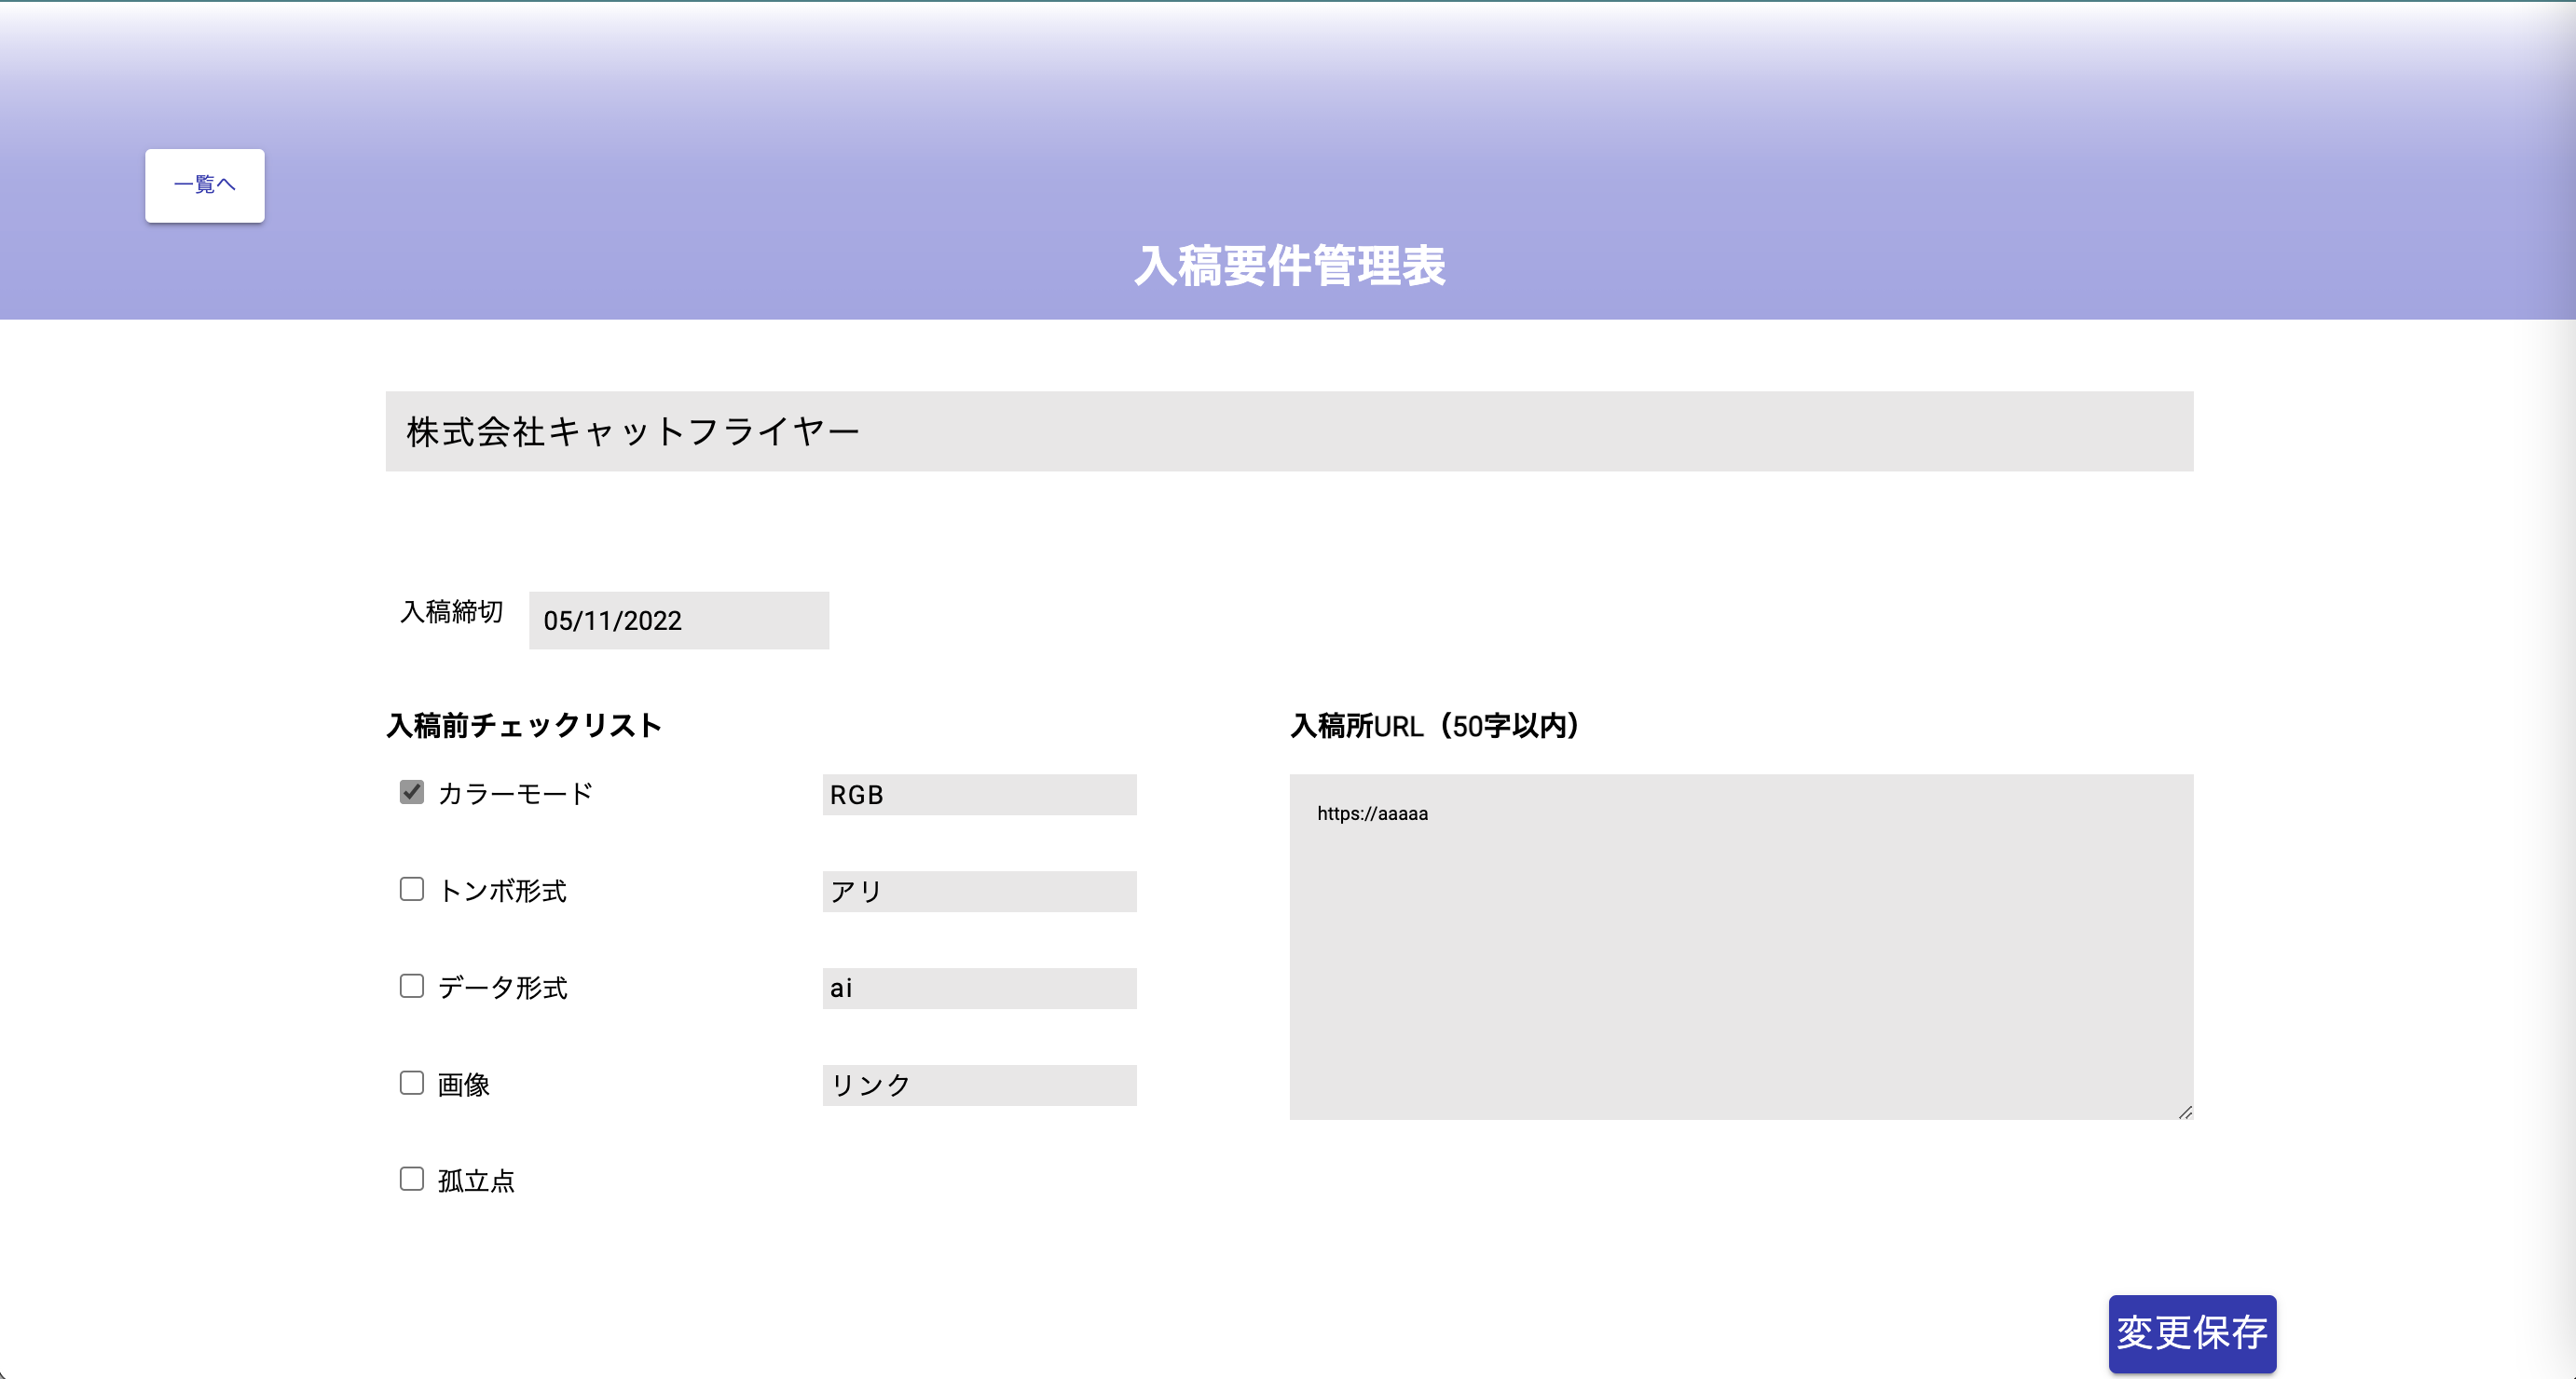This screenshot has height=1379, width=2576.
Task: Tick the 孤立点 checkbox
Action: point(412,1179)
